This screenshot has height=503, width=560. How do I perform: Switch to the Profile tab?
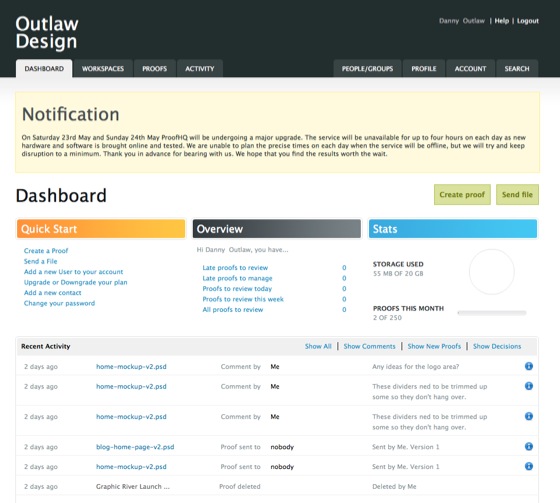tap(424, 69)
